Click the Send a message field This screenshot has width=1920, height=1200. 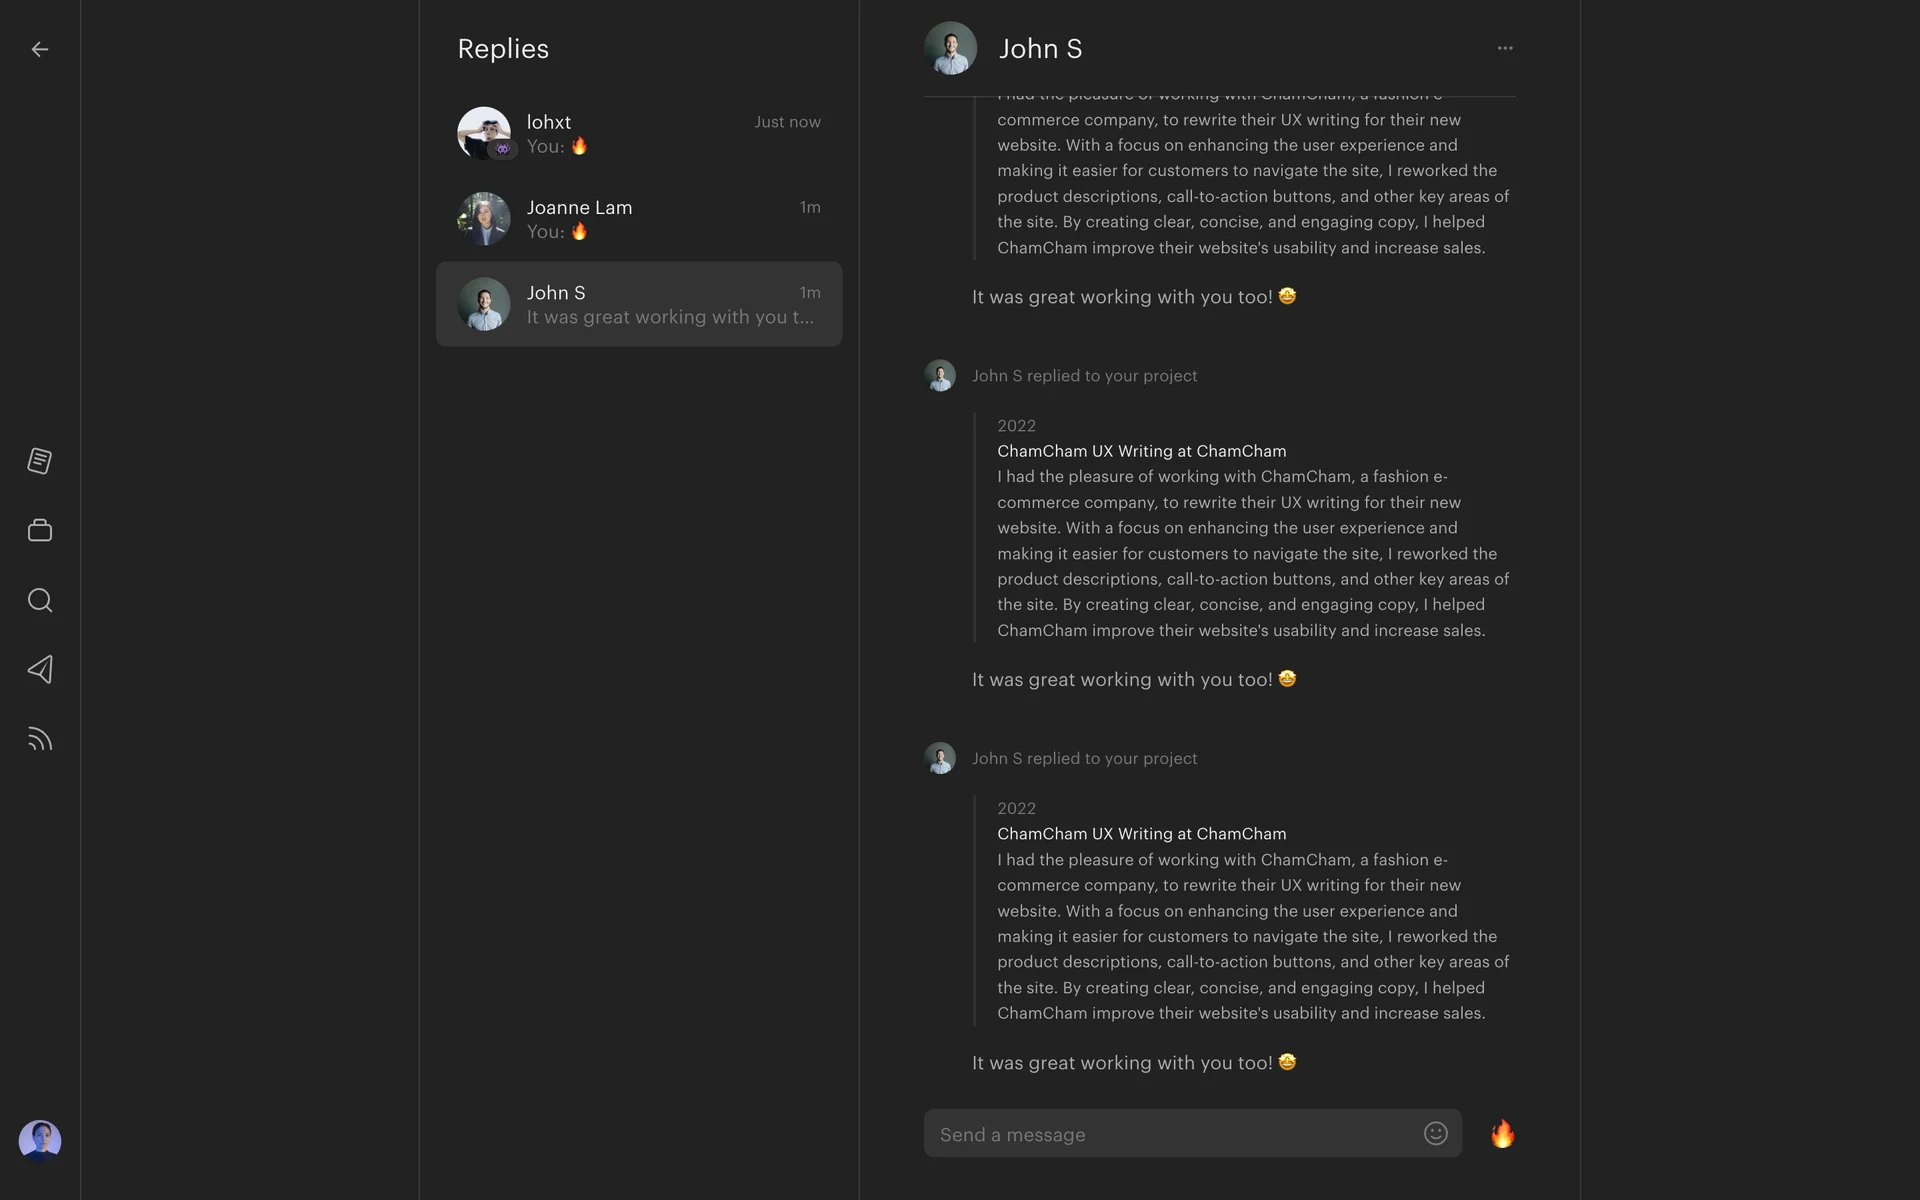[x=1170, y=1134]
